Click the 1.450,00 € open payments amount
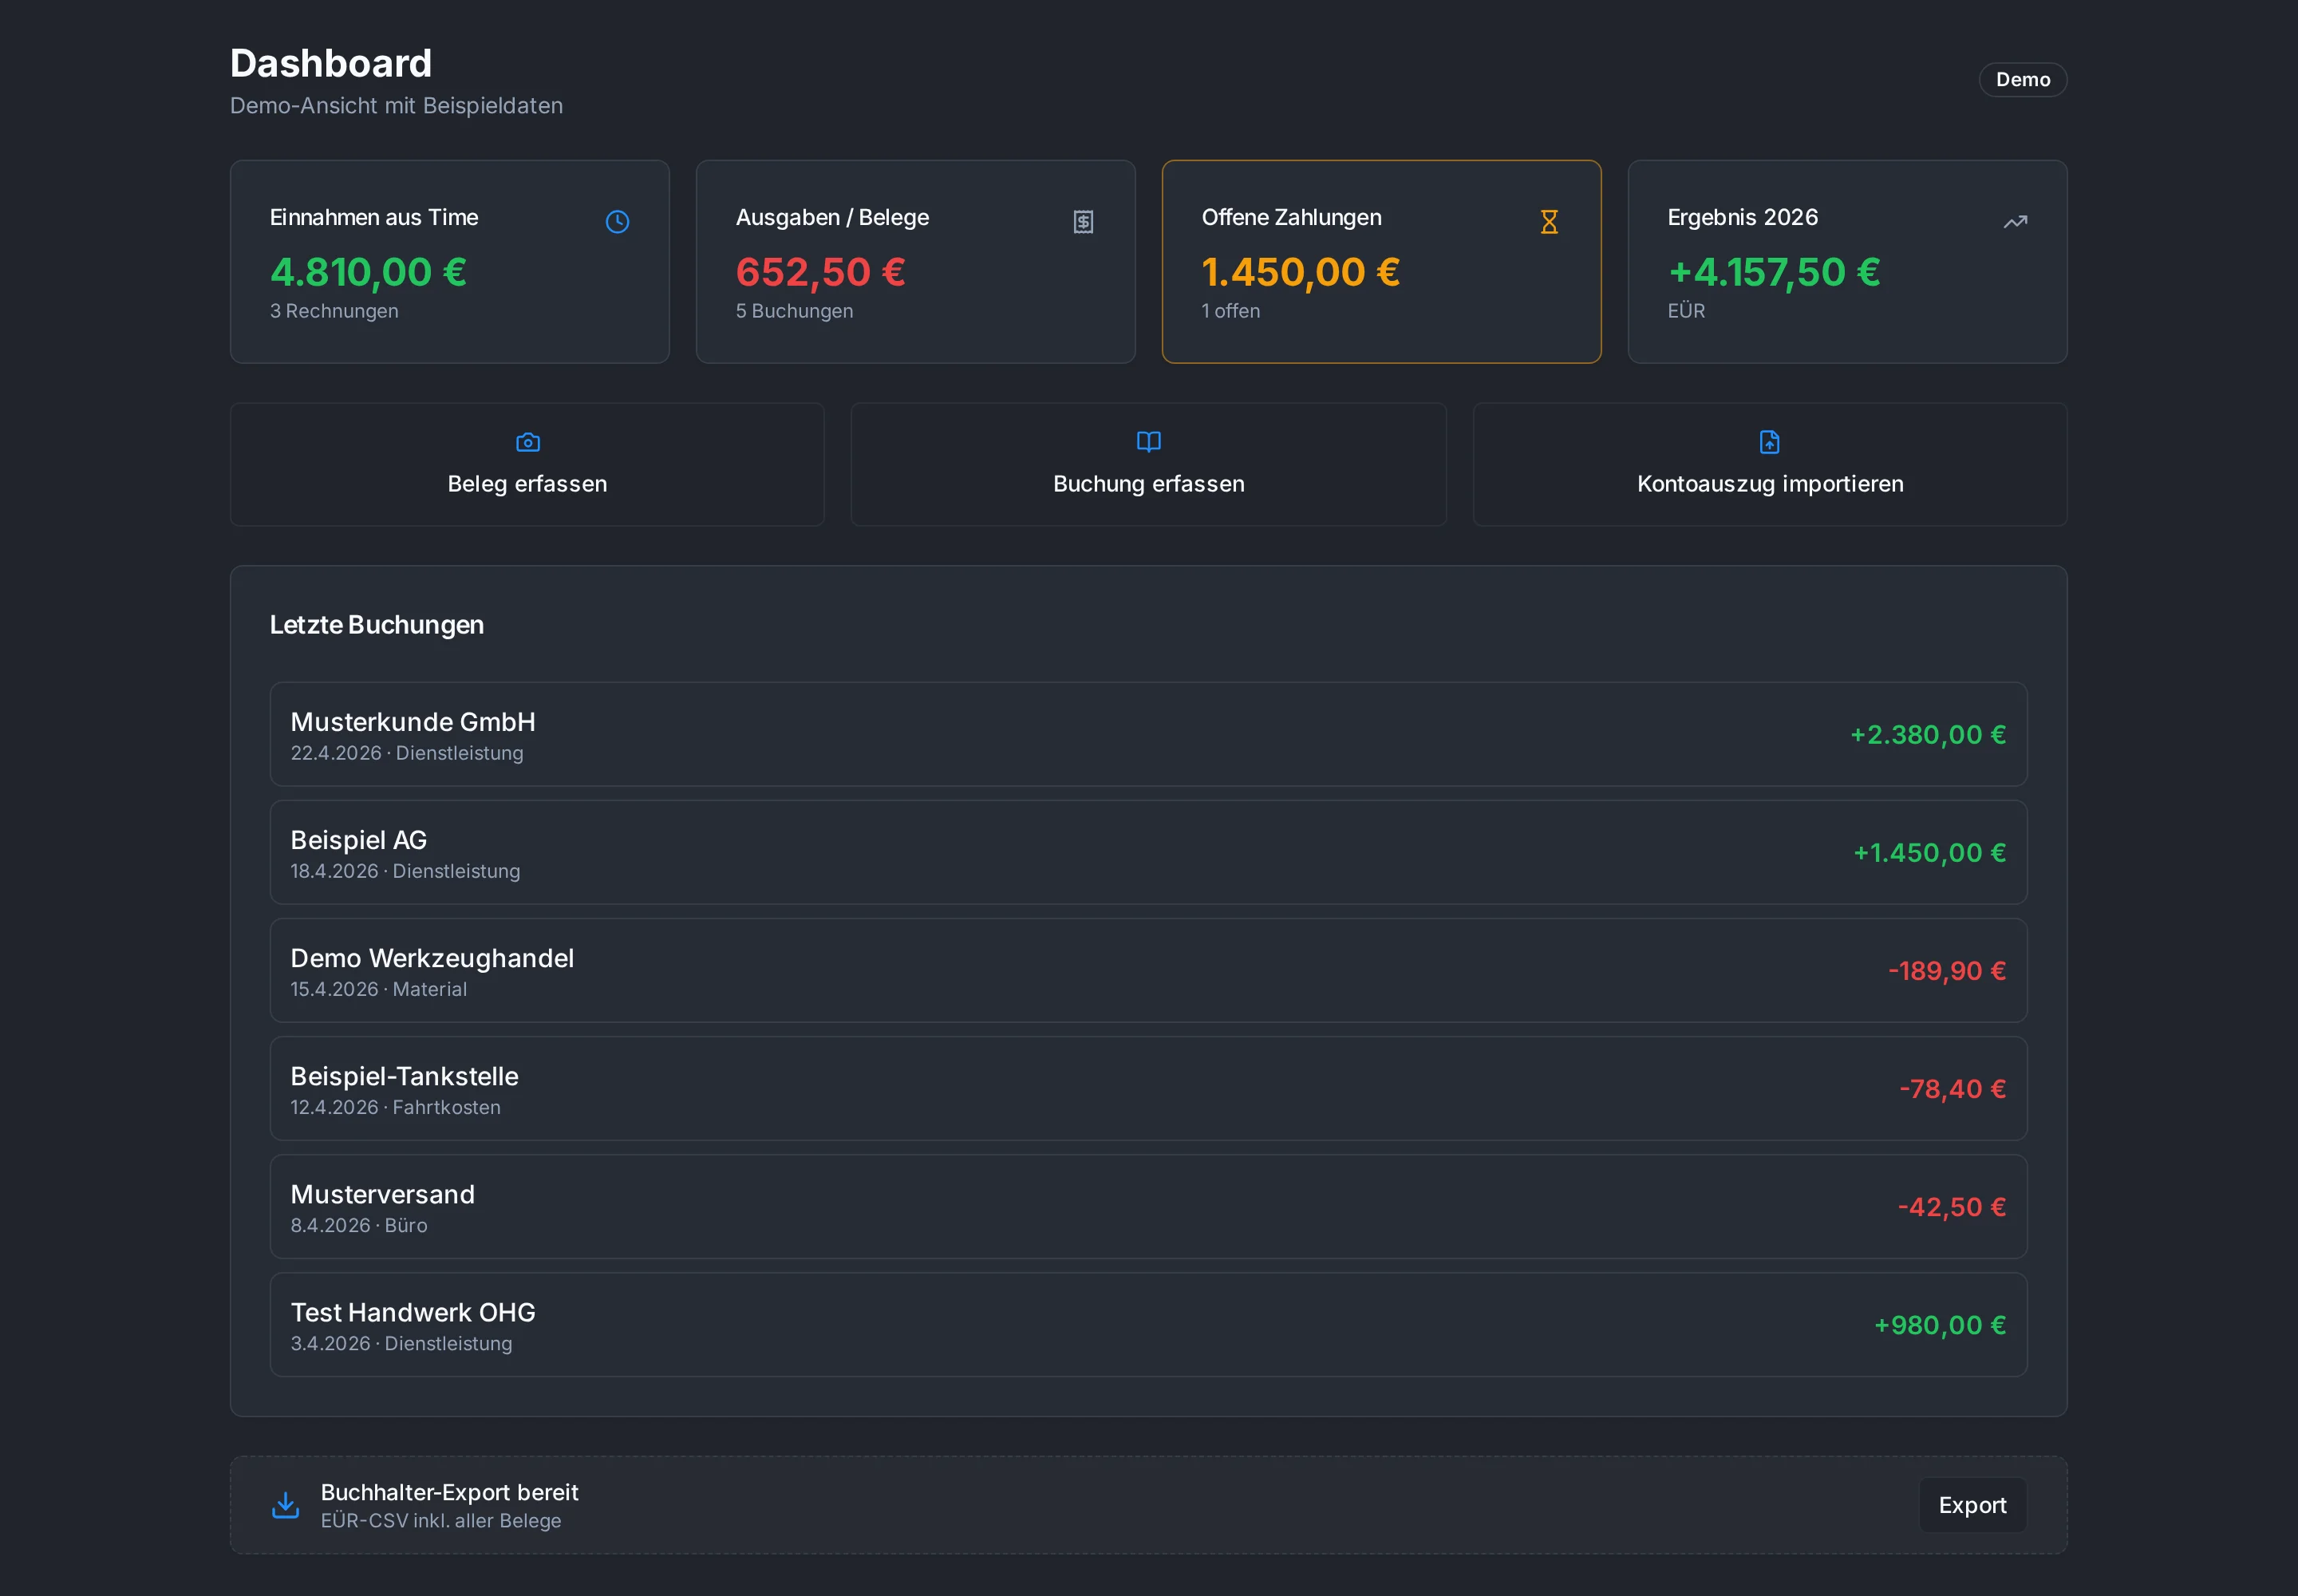Viewport: 2298px width, 1596px height. 1301,272
